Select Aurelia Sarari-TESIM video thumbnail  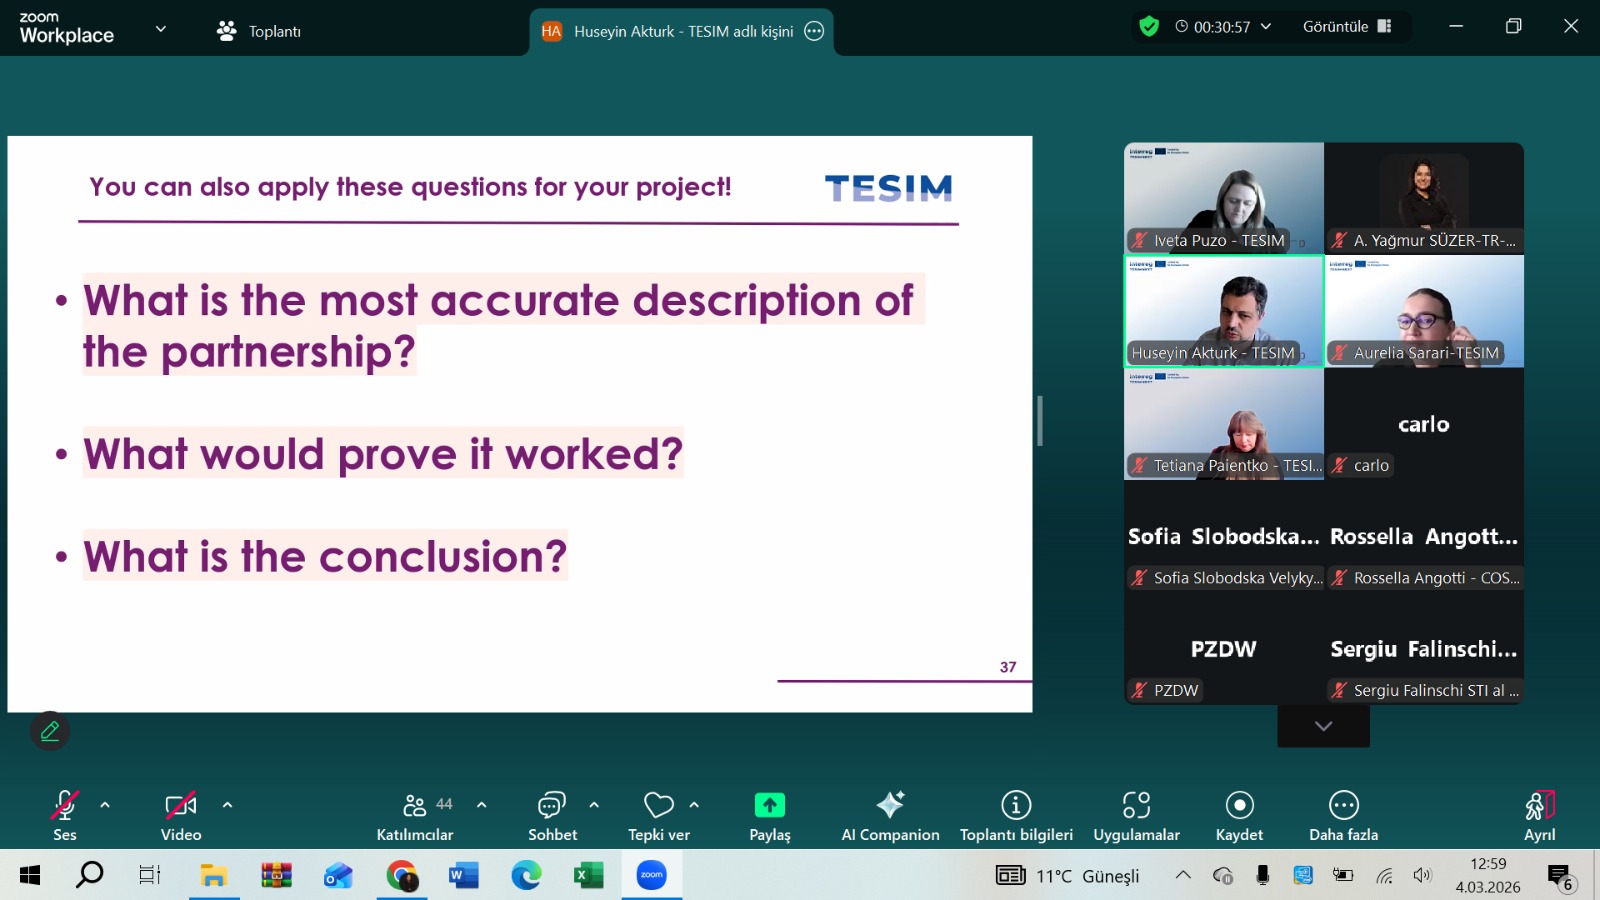coord(1424,312)
